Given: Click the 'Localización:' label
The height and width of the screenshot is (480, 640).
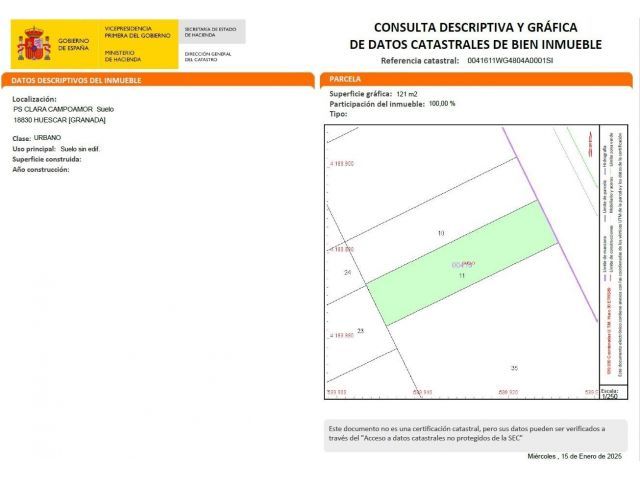Looking at the screenshot, I should (34, 99).
